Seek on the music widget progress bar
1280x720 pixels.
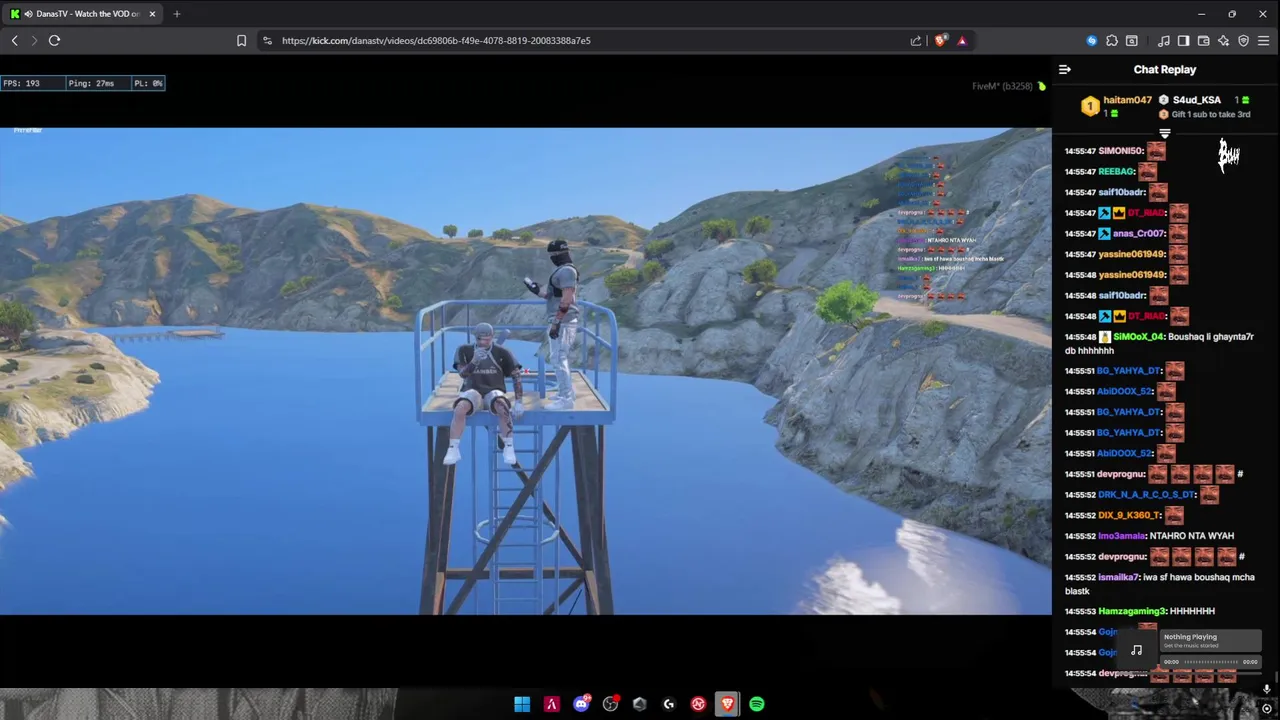[x=1210, y=662]
